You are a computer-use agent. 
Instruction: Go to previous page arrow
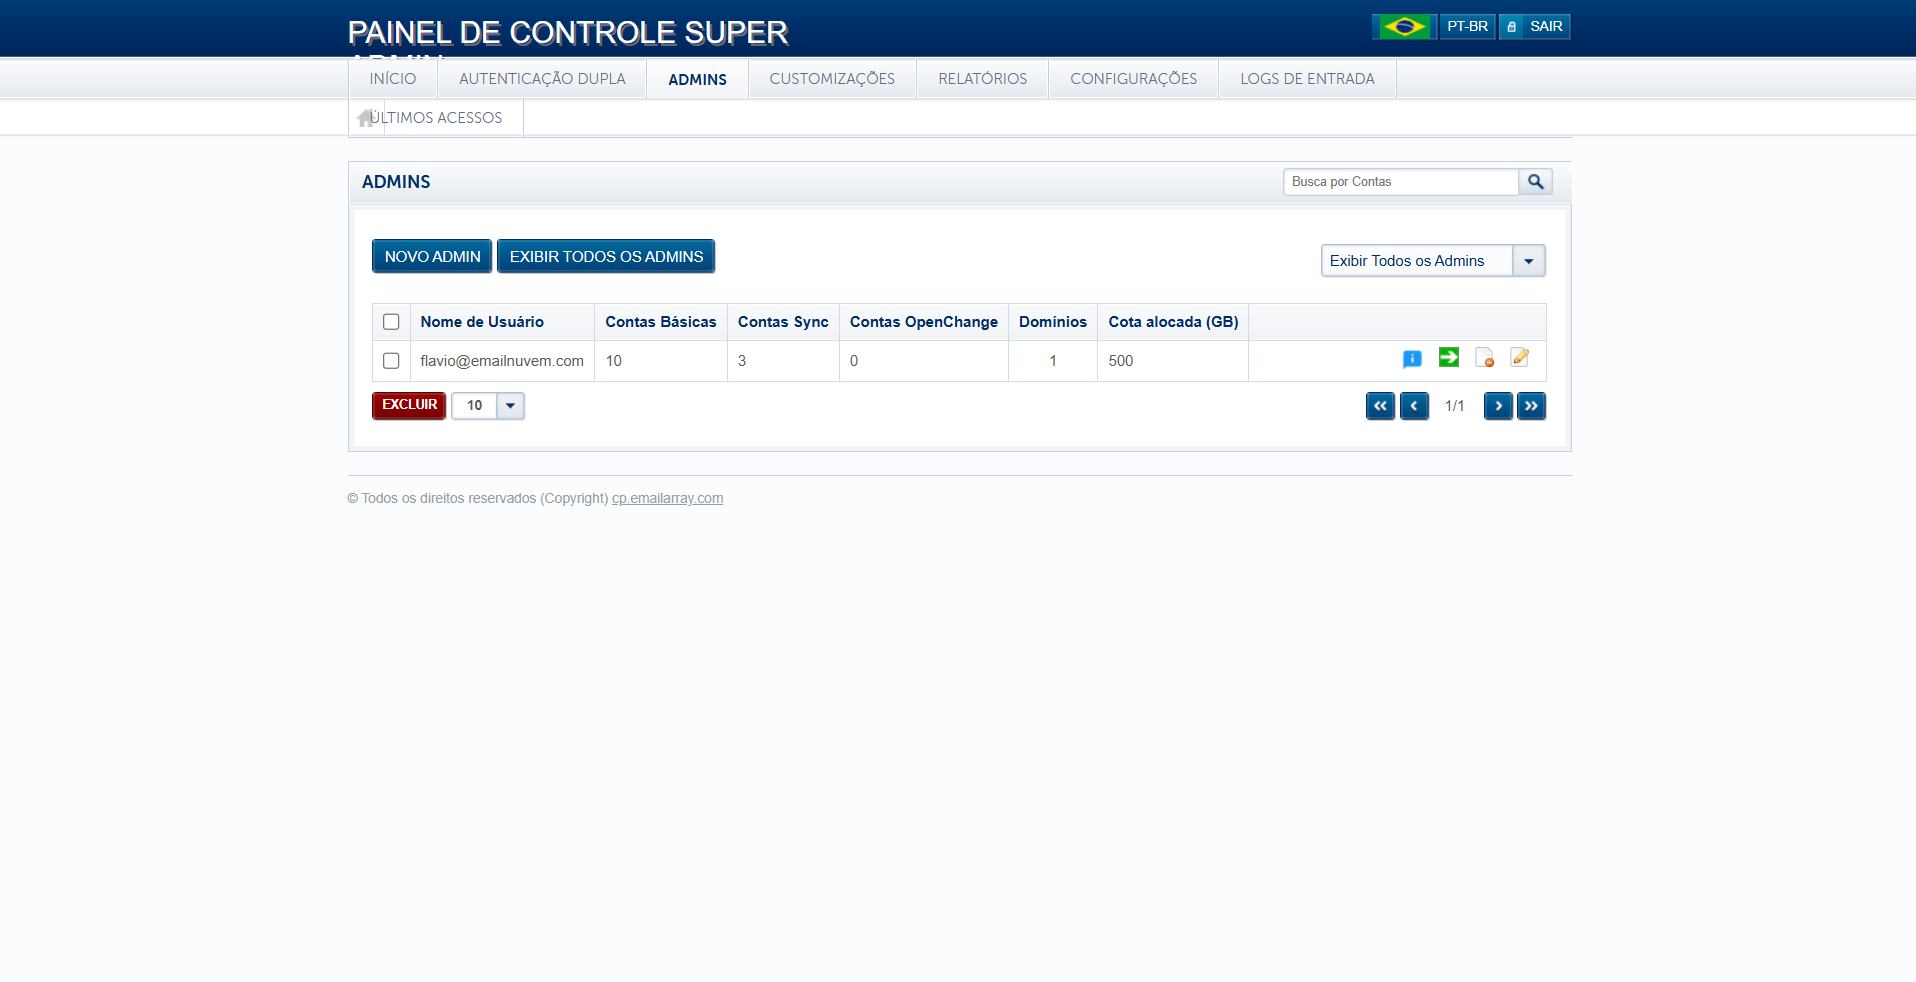pos(1414,406)
